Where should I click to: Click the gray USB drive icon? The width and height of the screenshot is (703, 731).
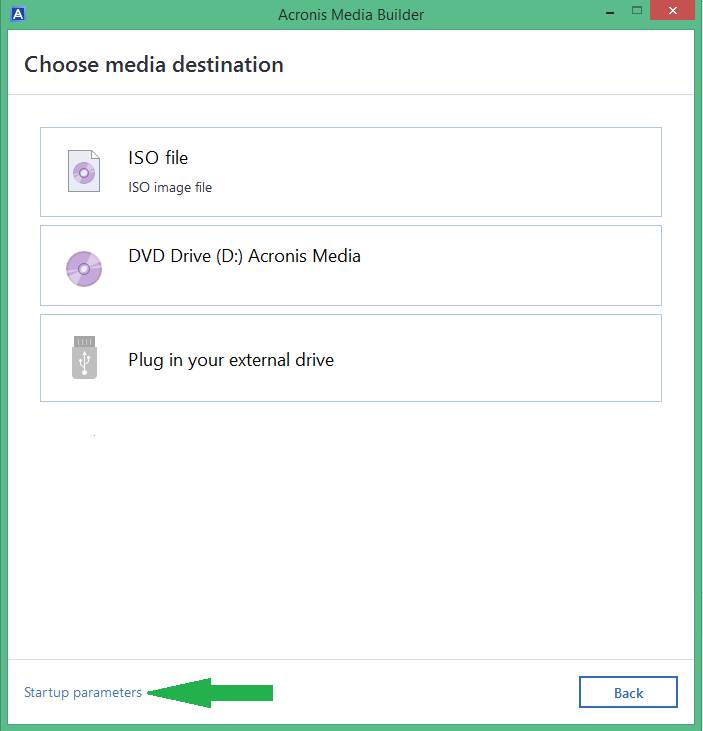84,358
